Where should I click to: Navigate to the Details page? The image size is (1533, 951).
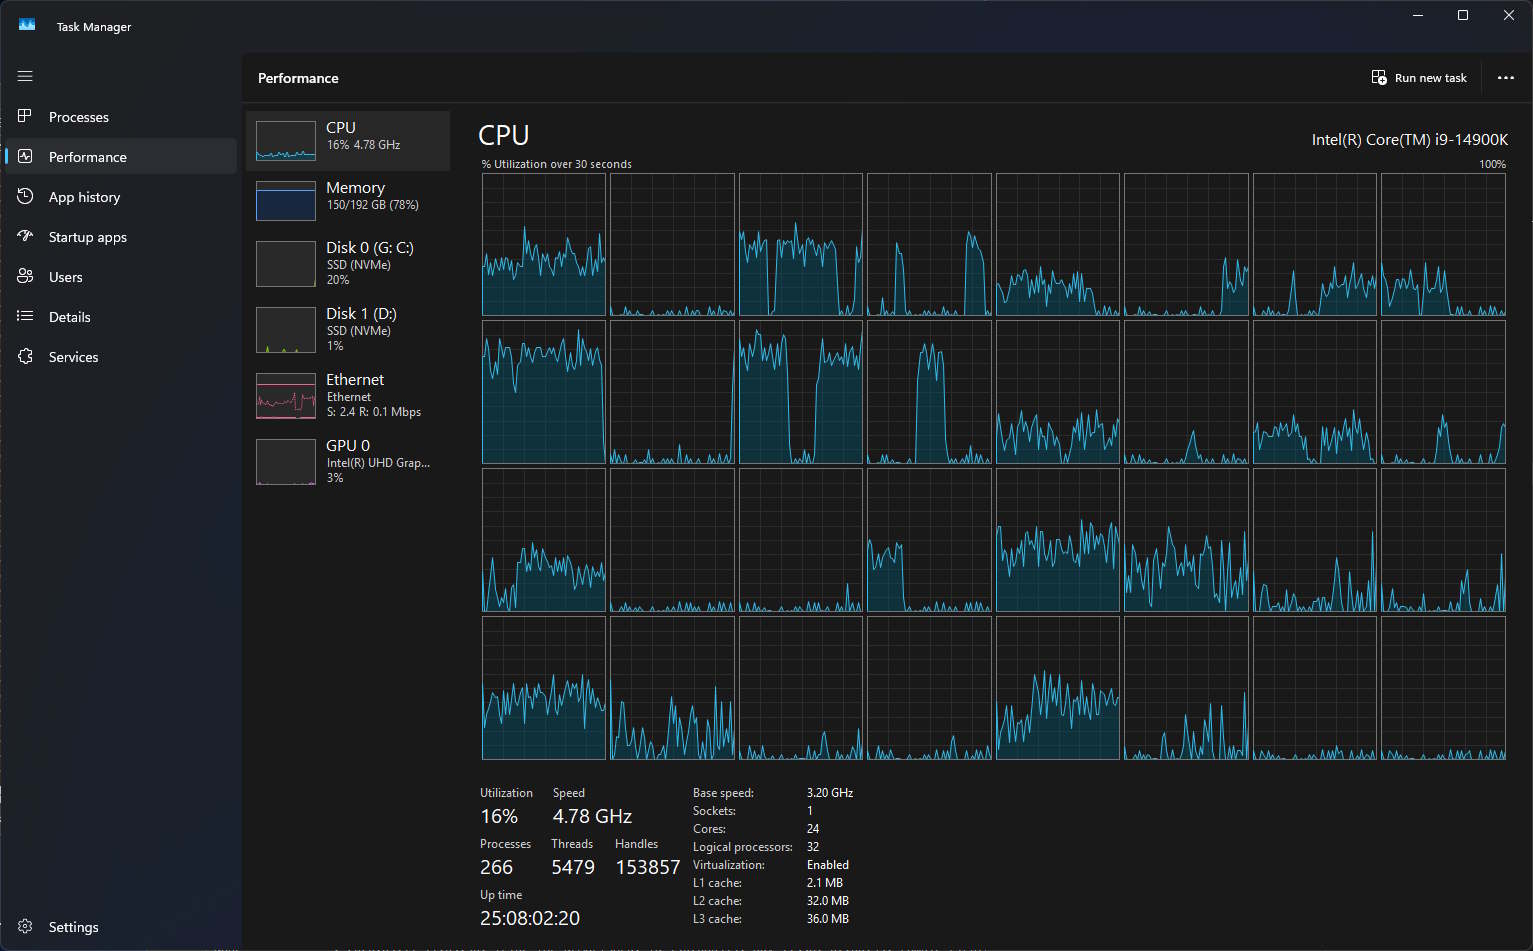[x=70, y=317]
